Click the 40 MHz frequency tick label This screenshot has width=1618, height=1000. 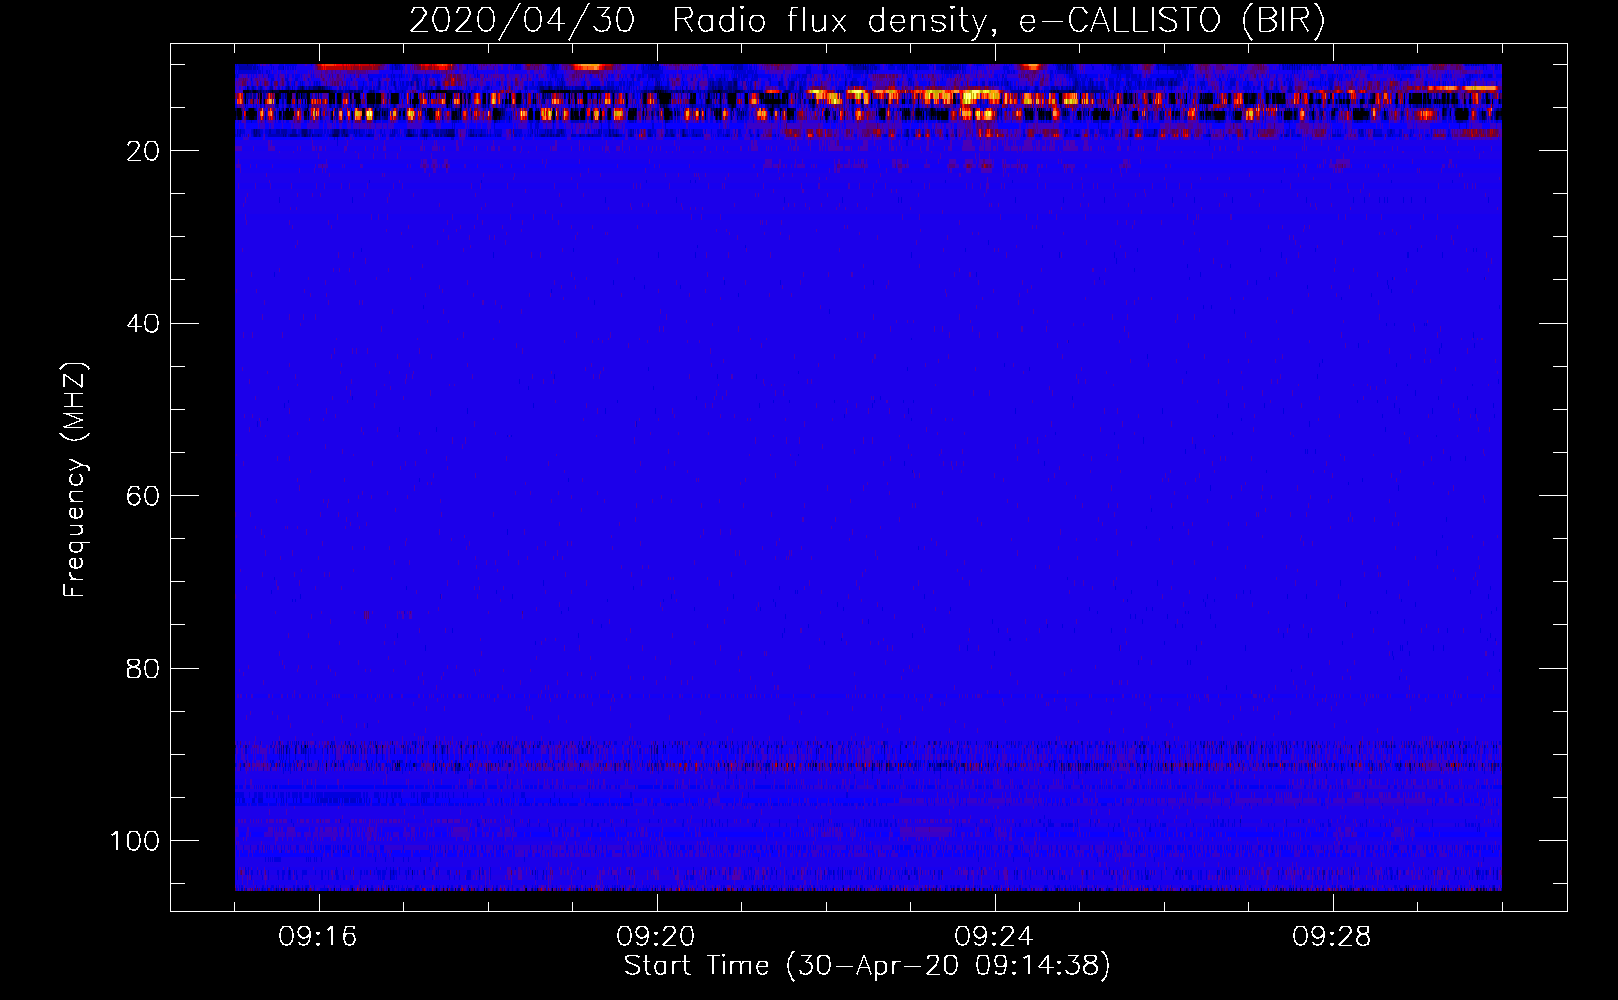click(x=143, y=324)
